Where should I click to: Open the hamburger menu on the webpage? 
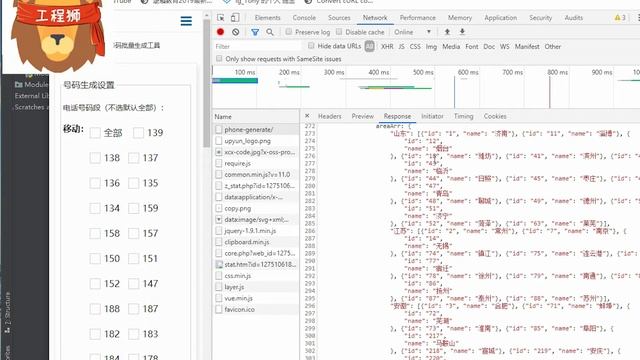pos(186,21)
